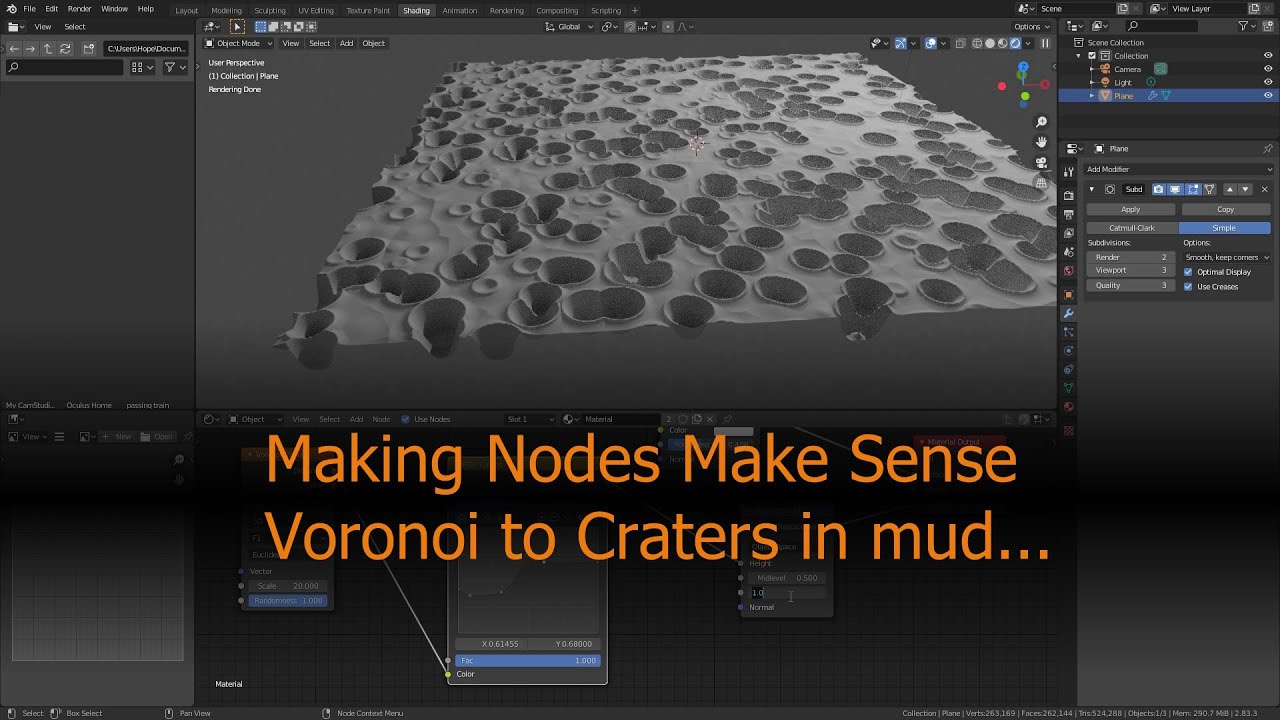Toggle modifier edit mode display
1280x720 pixels.
pos(1192,189)
